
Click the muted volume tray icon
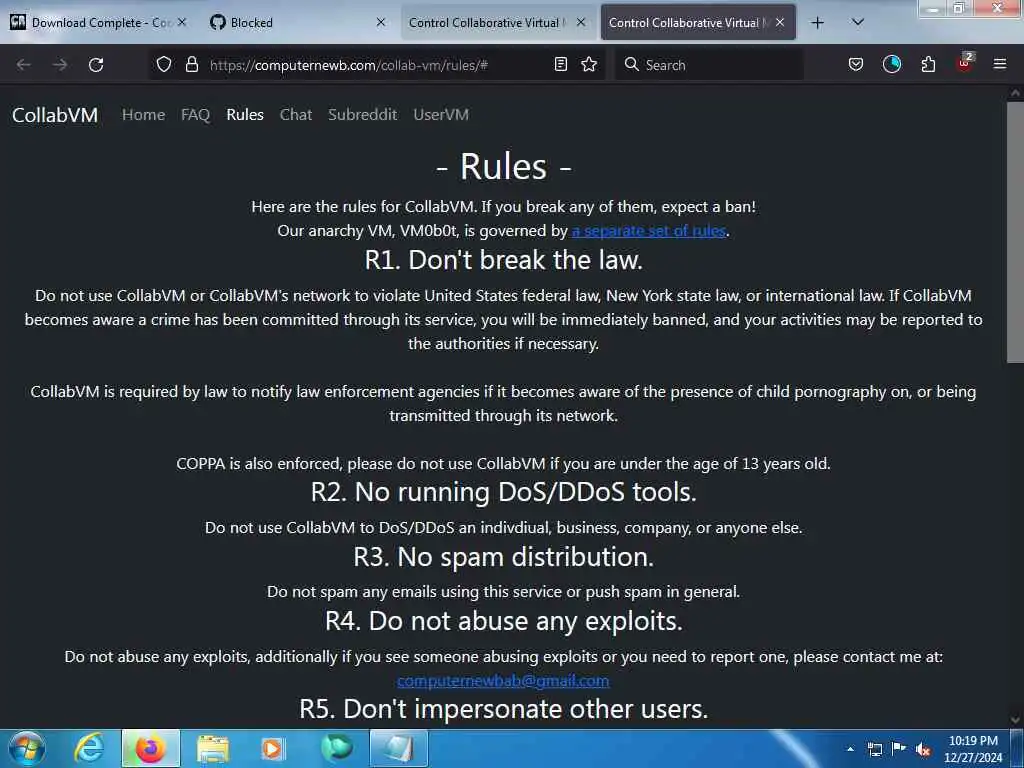pyautogui.click(x=923, y=749)
